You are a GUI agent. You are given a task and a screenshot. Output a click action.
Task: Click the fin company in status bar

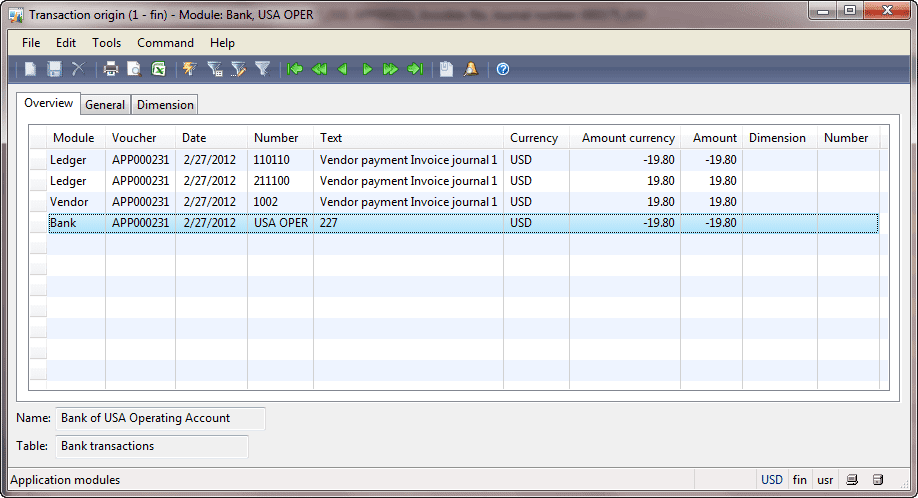click(x=800, y=480)
